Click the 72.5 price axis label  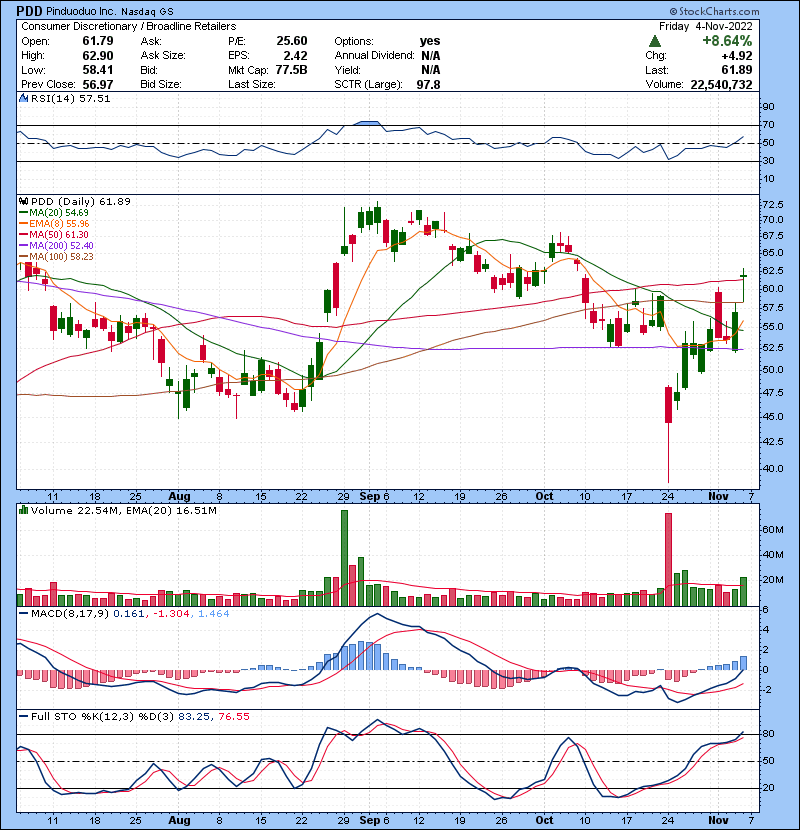[x=772, y=204]
